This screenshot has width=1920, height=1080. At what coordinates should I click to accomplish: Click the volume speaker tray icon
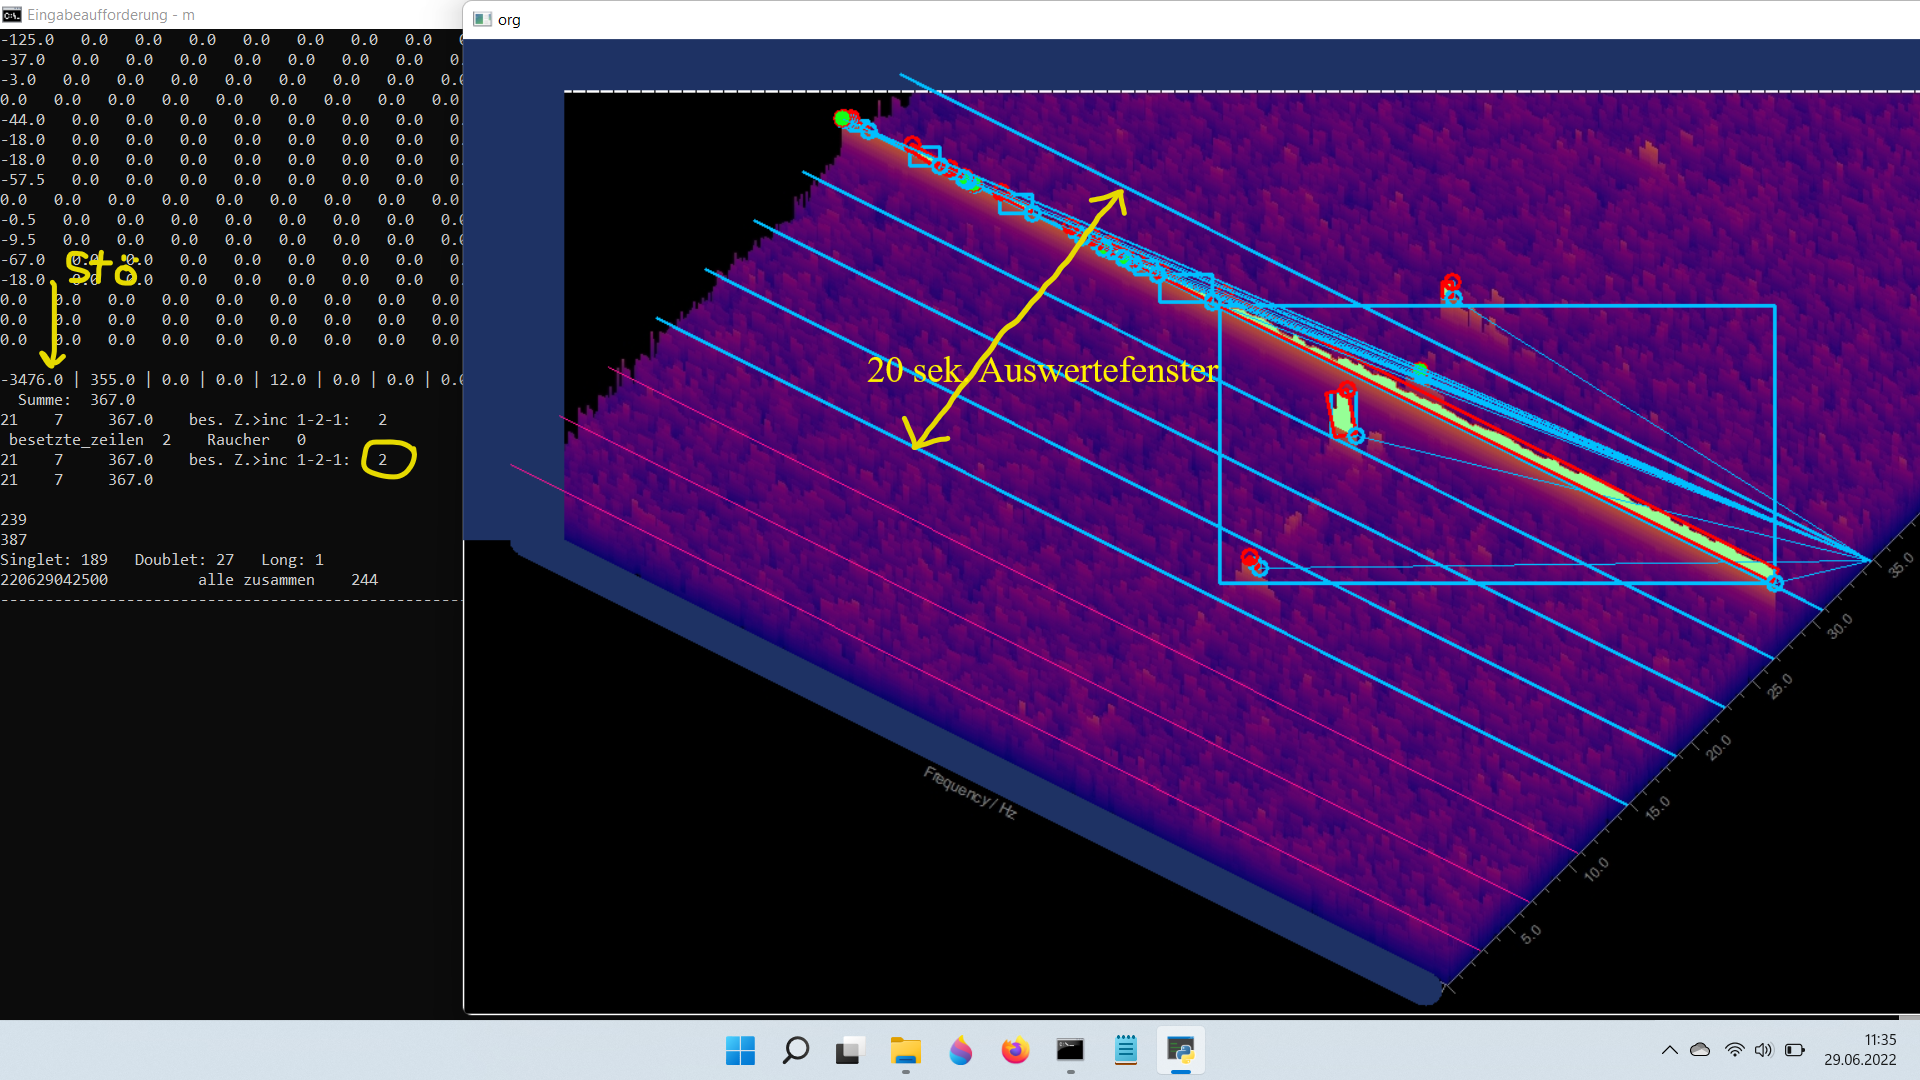click(1763, 1050)
